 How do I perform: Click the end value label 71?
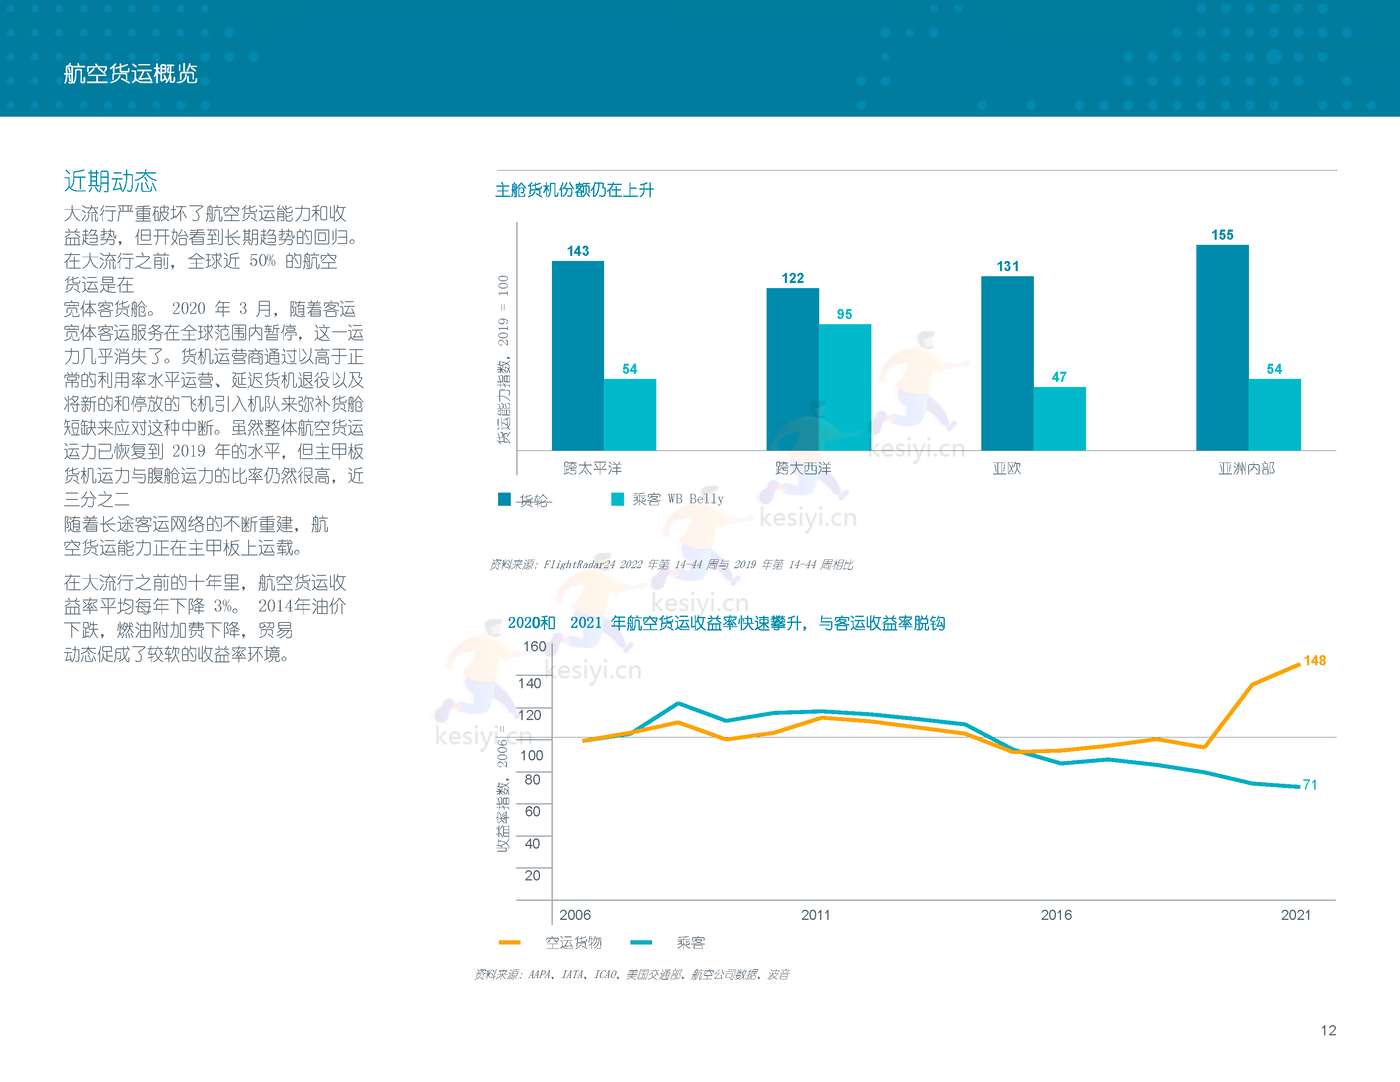click(1310, 785)
